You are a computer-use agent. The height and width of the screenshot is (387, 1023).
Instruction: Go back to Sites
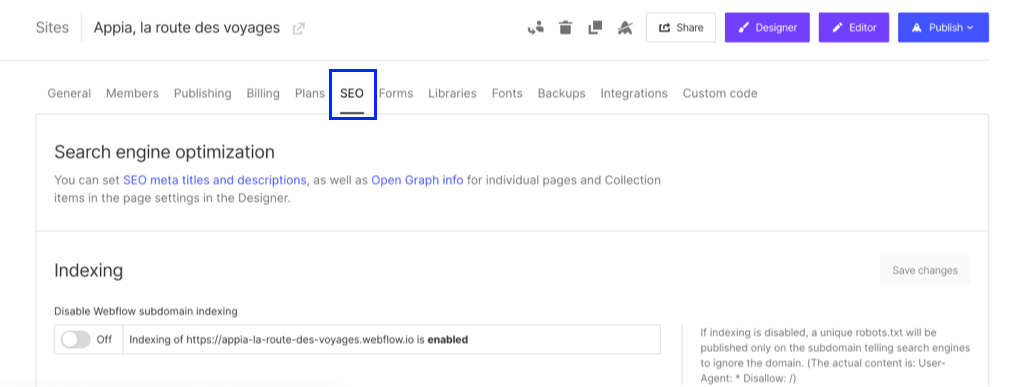coord(52,28)
